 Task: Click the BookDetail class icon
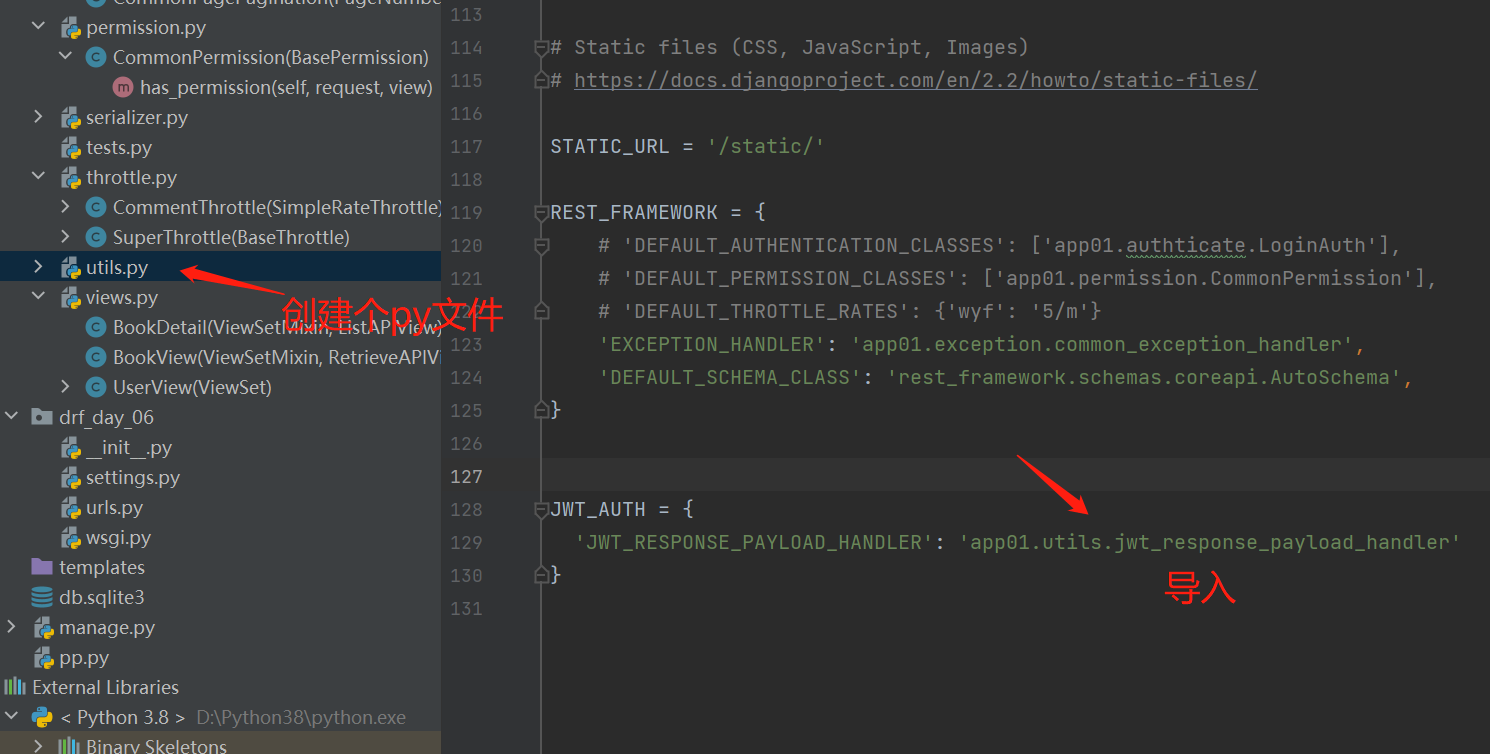pos(96,327)
